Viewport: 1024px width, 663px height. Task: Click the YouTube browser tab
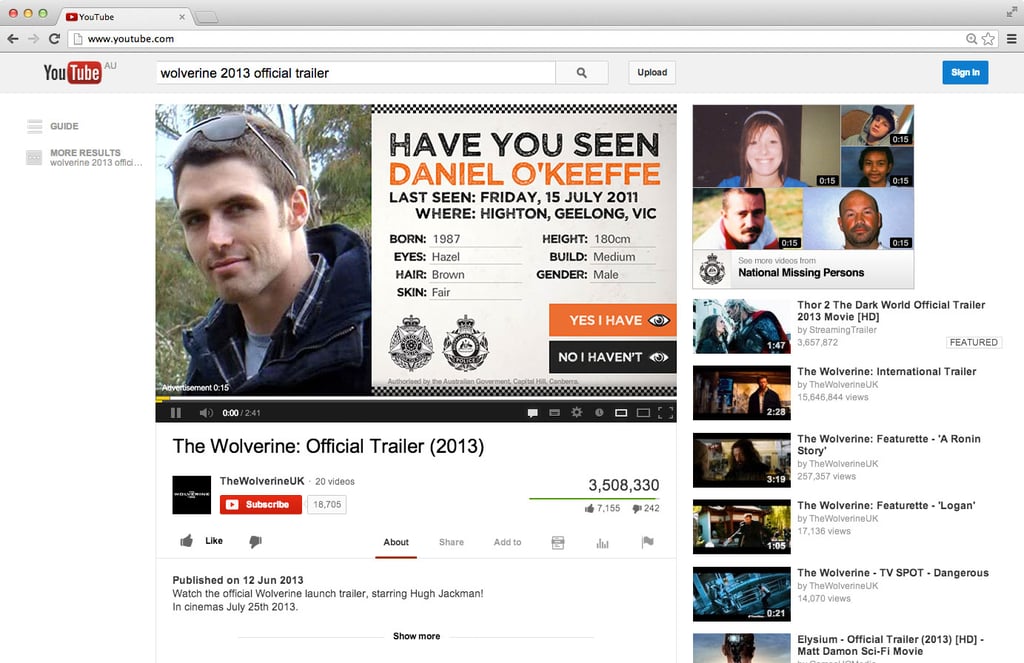[x=124, y=16]
